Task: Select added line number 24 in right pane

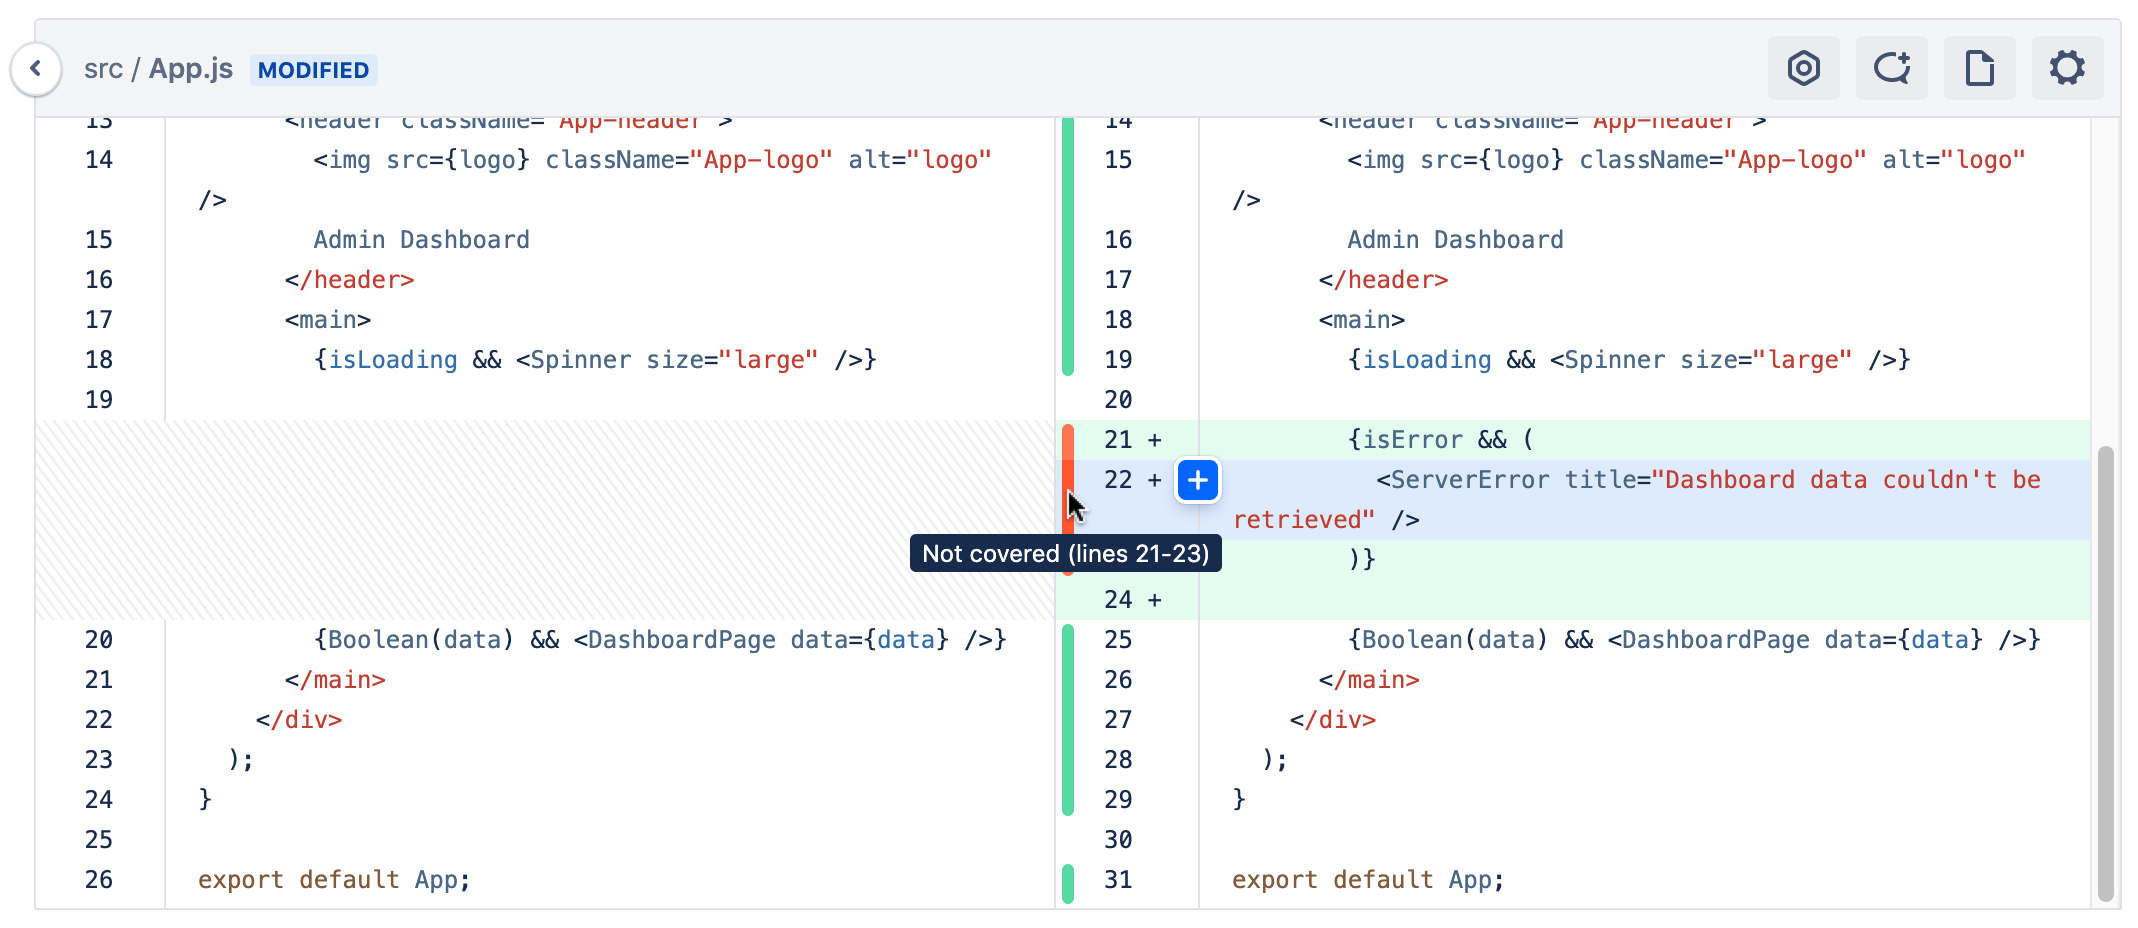Action: click(x=1118, y=600)
